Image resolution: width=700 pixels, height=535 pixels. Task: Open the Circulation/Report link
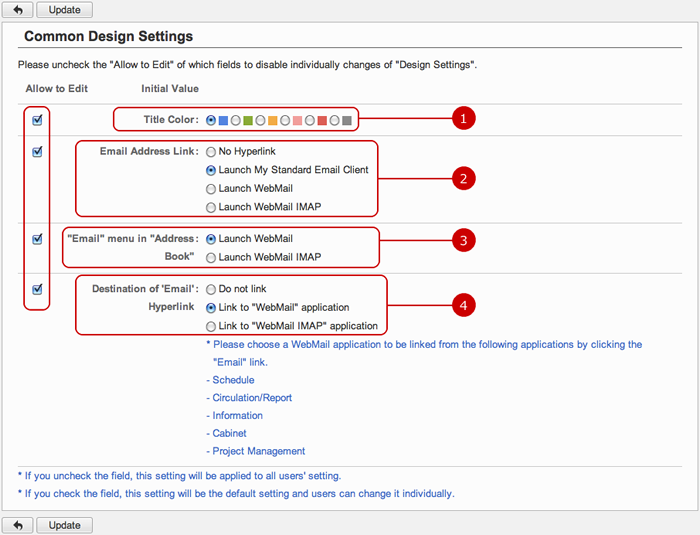251,398
